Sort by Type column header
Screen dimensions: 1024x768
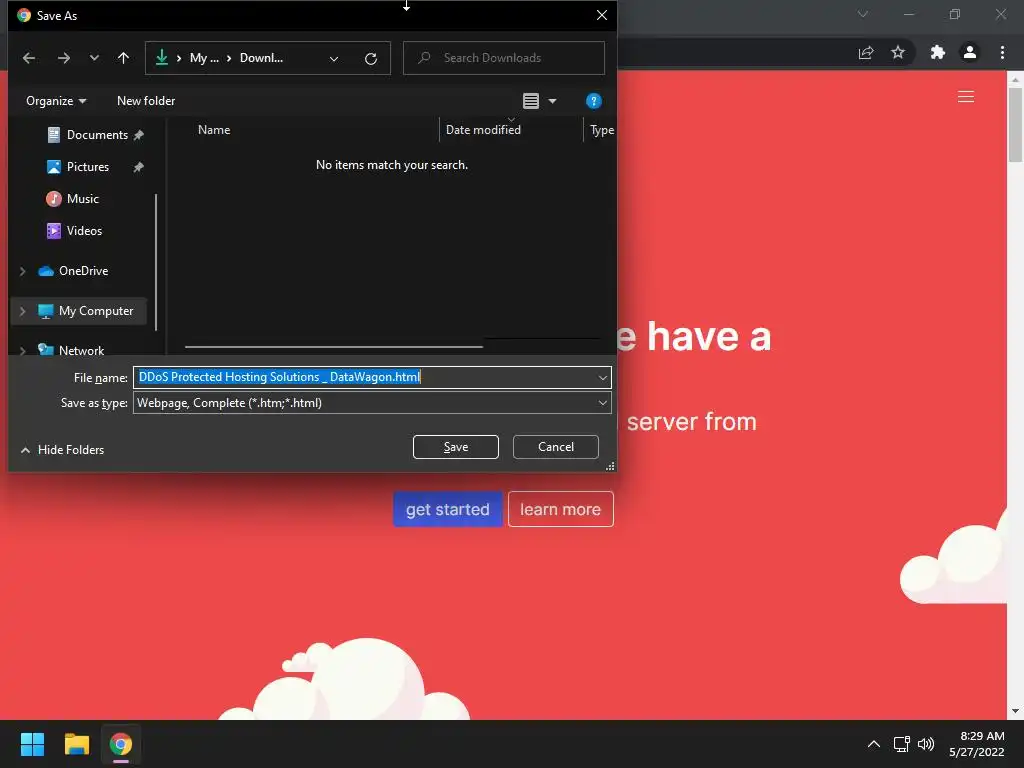601,130
